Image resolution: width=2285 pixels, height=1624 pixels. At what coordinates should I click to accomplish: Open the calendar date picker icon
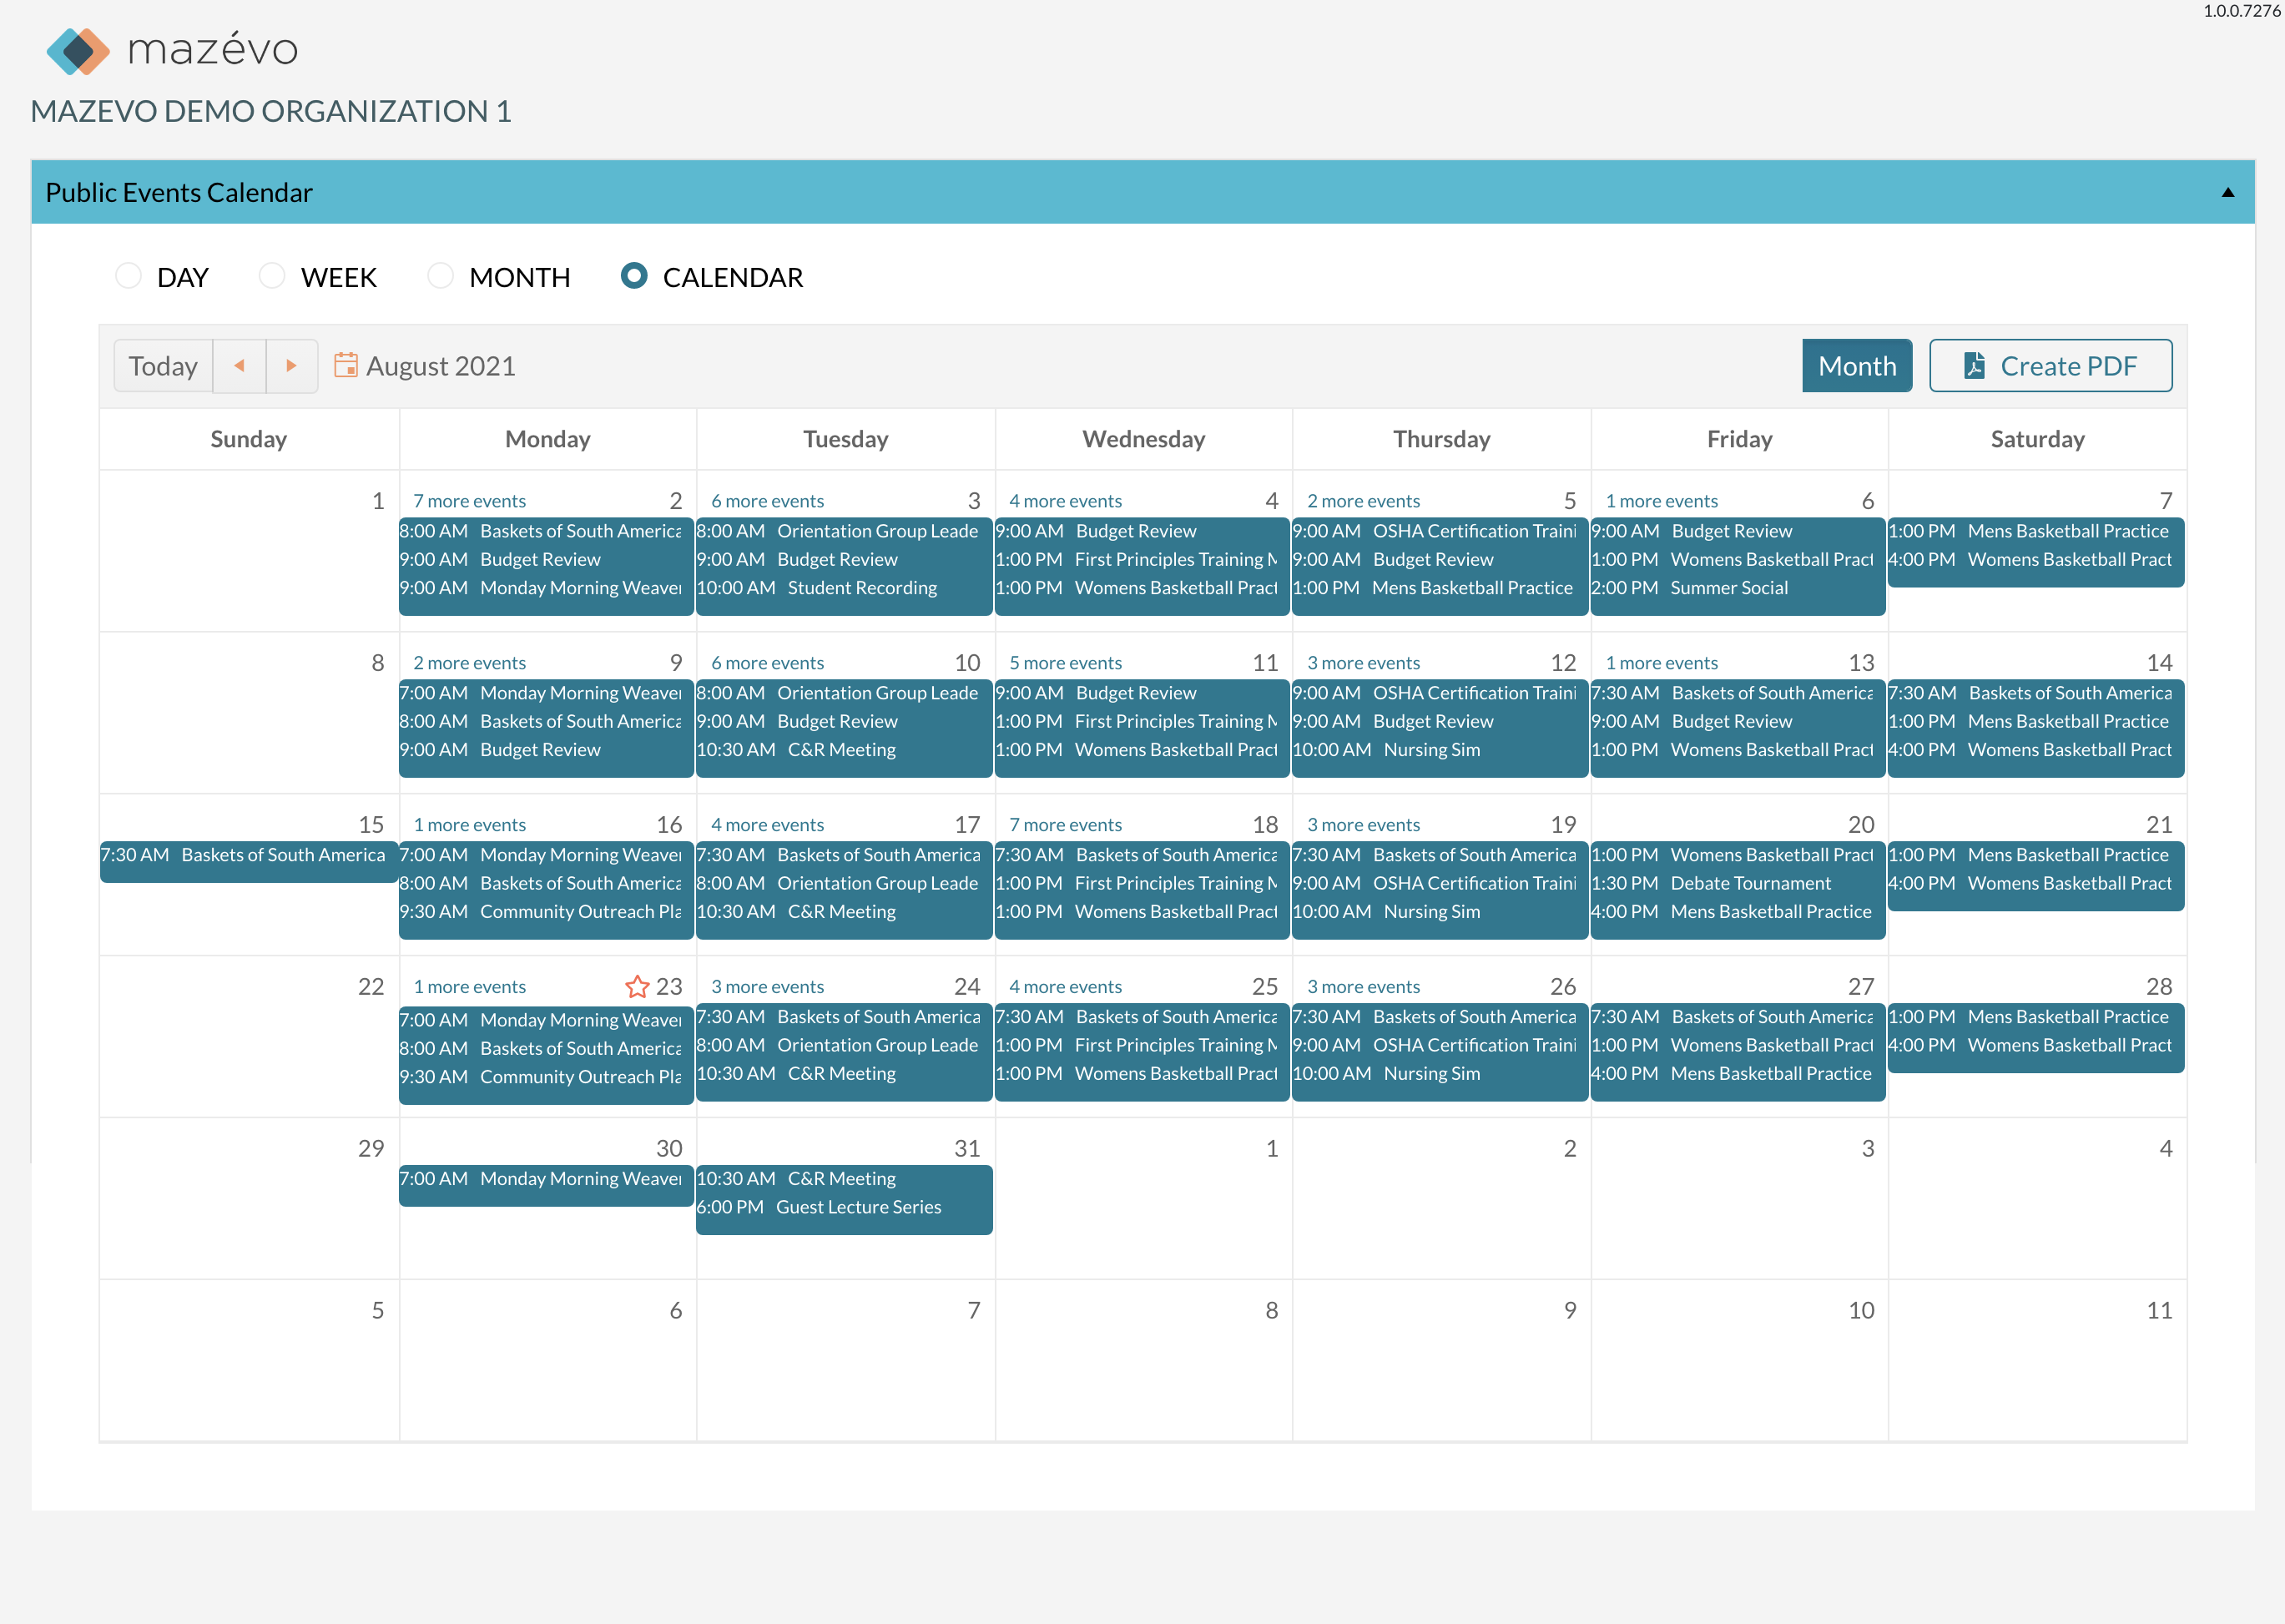[345, 365]
